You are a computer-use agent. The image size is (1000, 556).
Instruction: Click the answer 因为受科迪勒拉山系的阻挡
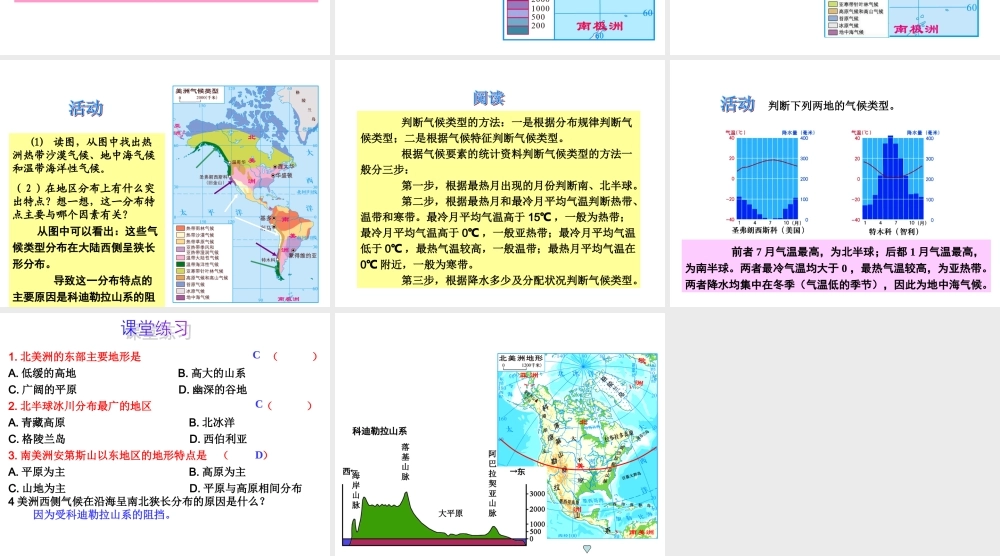click(x=102, y=515)
